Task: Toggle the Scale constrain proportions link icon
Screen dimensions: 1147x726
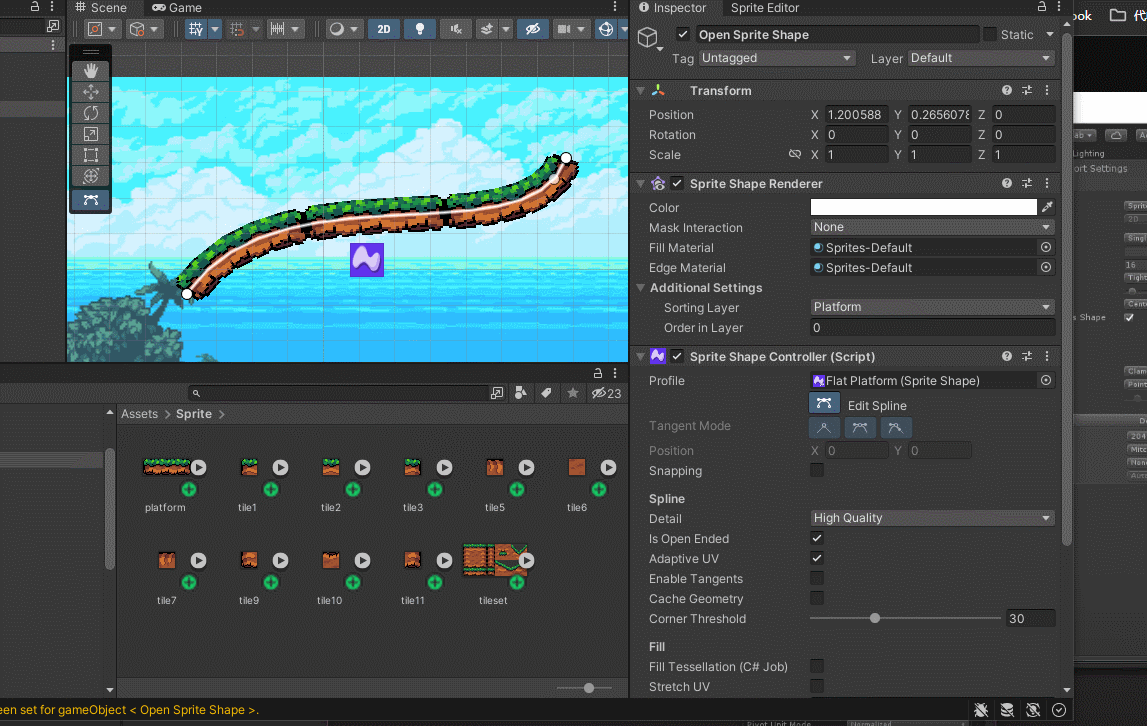Action: (x=794, y=154)
